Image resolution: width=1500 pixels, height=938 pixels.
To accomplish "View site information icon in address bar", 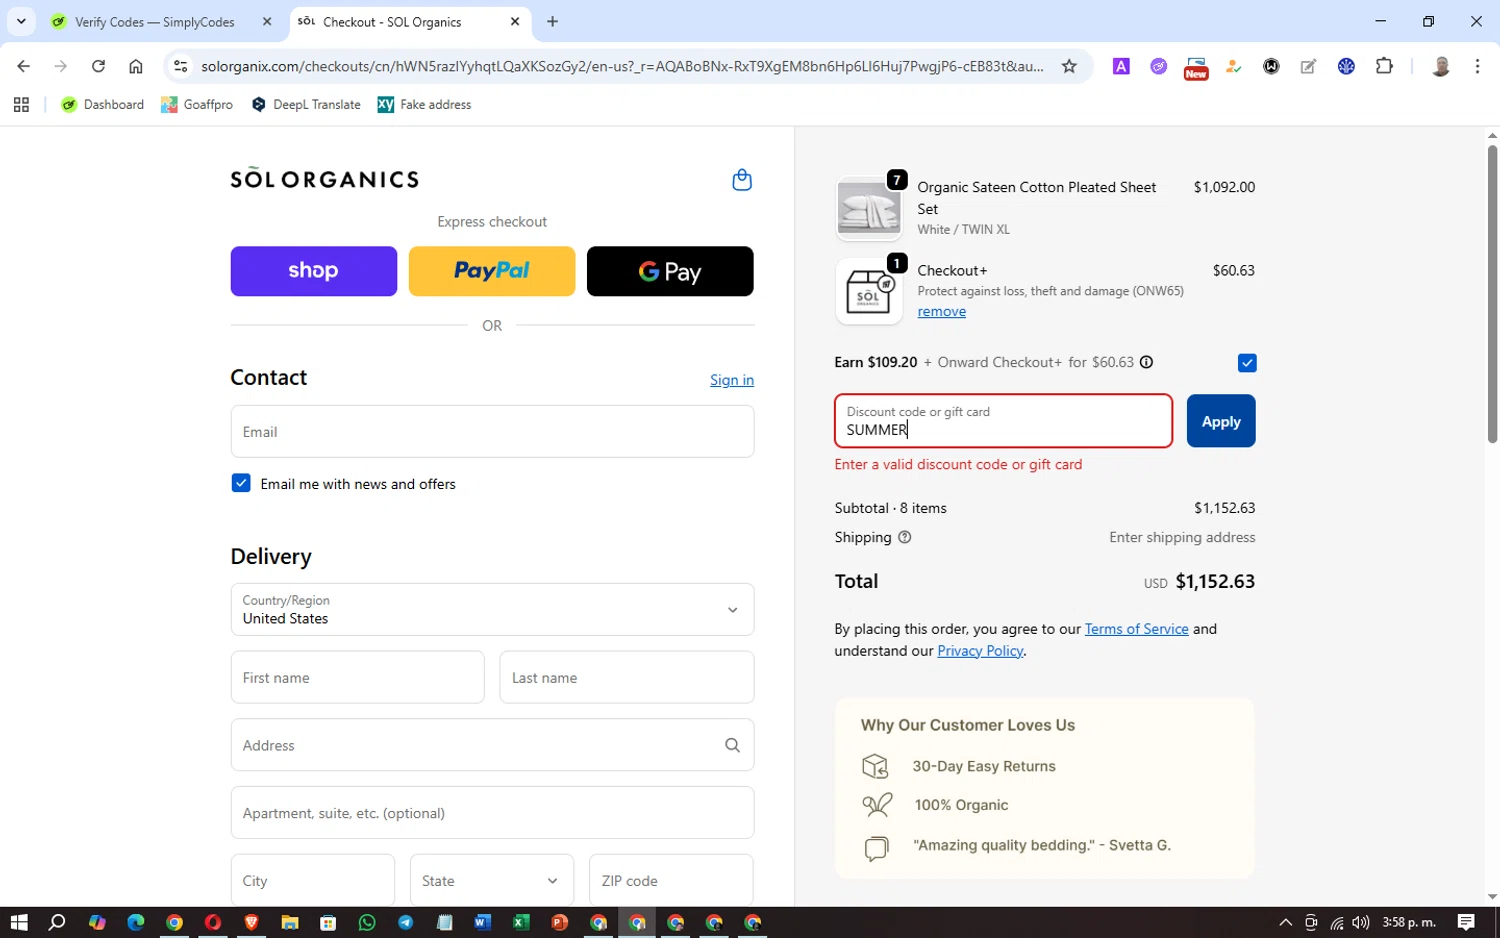I will (x=180, y=66).
